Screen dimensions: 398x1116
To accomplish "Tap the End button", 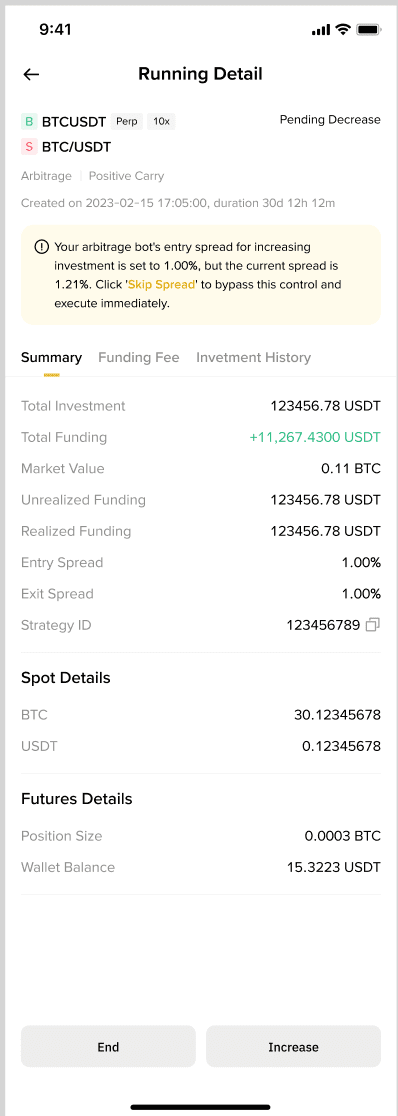I will click(108, 1046).
